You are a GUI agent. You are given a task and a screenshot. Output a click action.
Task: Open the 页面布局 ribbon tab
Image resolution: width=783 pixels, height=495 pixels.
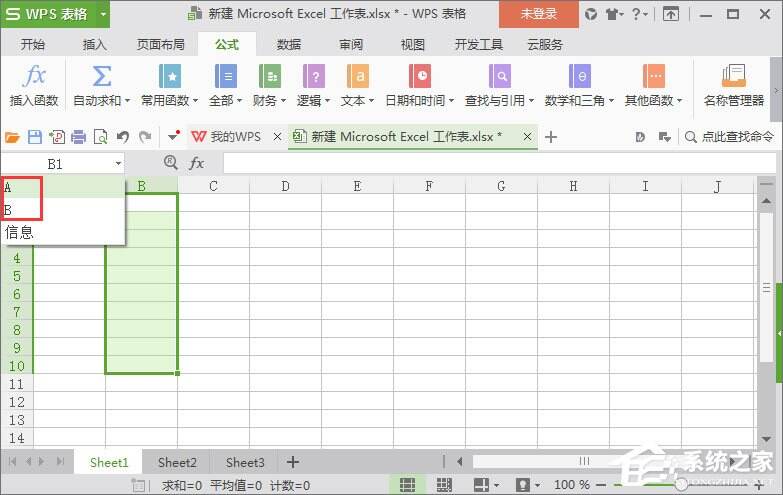(161, 44)
